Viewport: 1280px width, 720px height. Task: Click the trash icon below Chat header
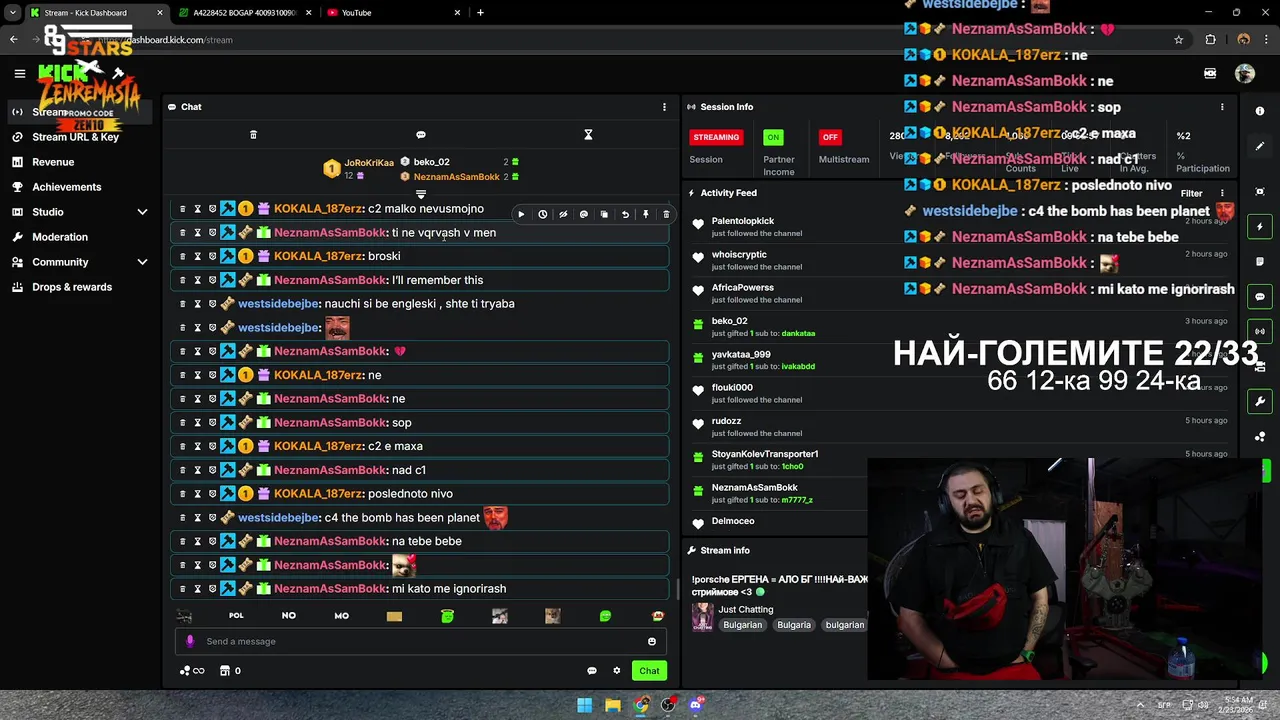pos(253,134)
